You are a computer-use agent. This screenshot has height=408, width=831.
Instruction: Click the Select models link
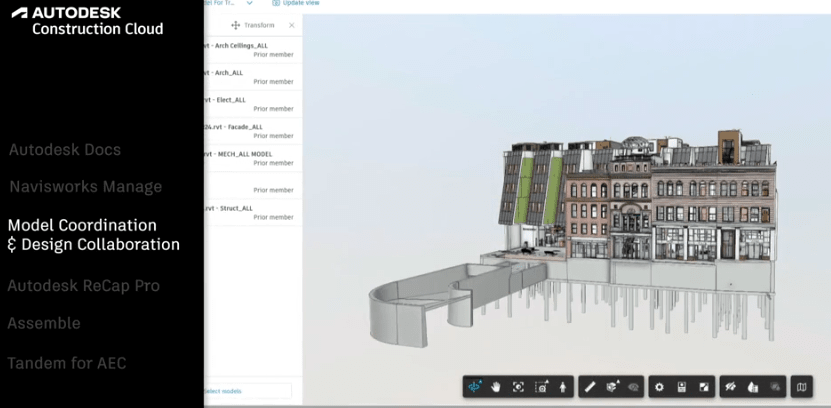pos(223,391)
